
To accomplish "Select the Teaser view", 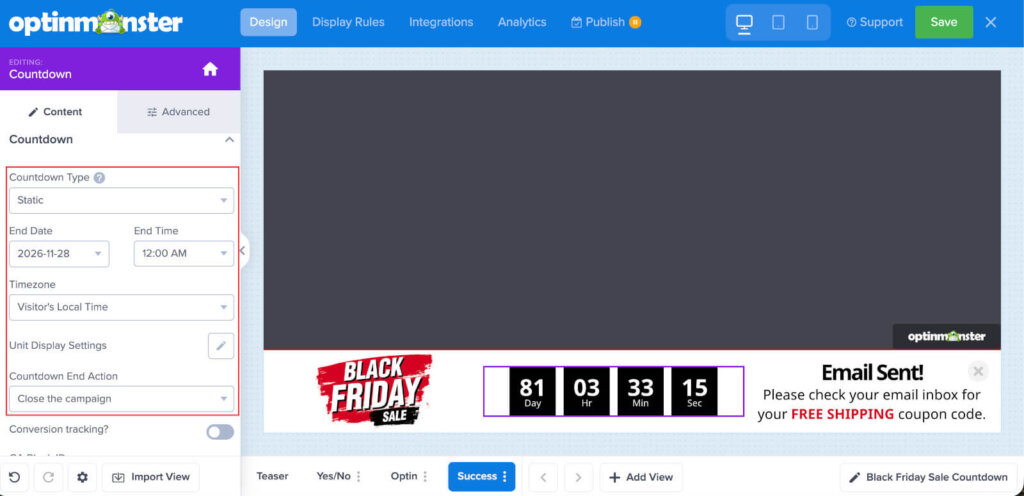I will (x=272, y=476).
